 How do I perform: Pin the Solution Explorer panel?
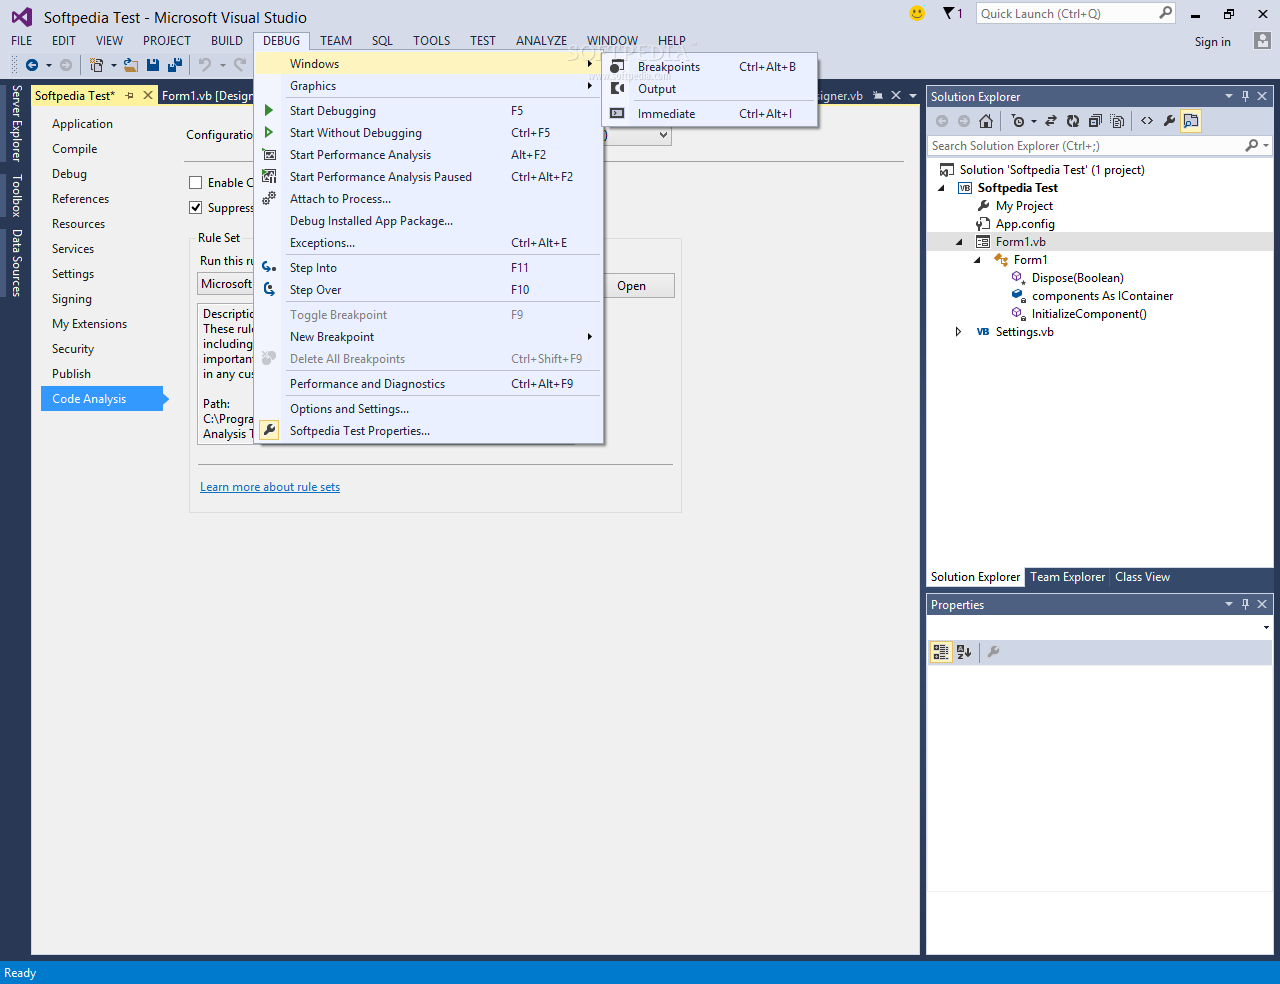pyautogui.click(x=1245, y=96)
